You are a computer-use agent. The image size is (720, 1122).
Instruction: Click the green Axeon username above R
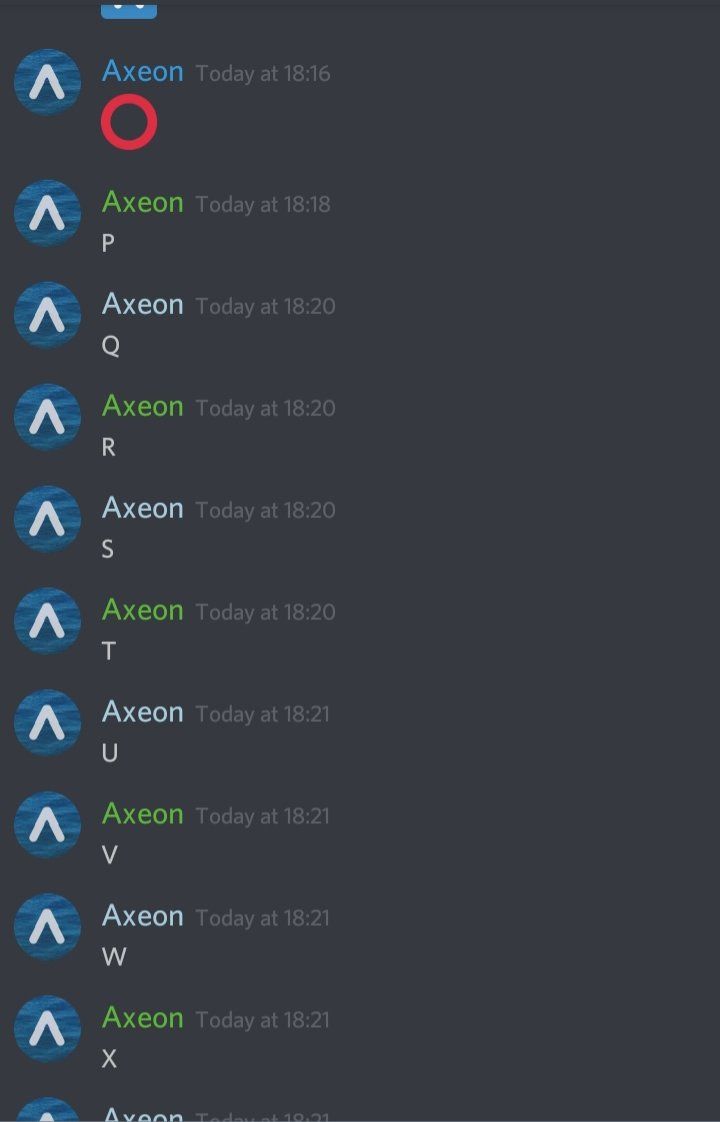click(x=143, y=406)
